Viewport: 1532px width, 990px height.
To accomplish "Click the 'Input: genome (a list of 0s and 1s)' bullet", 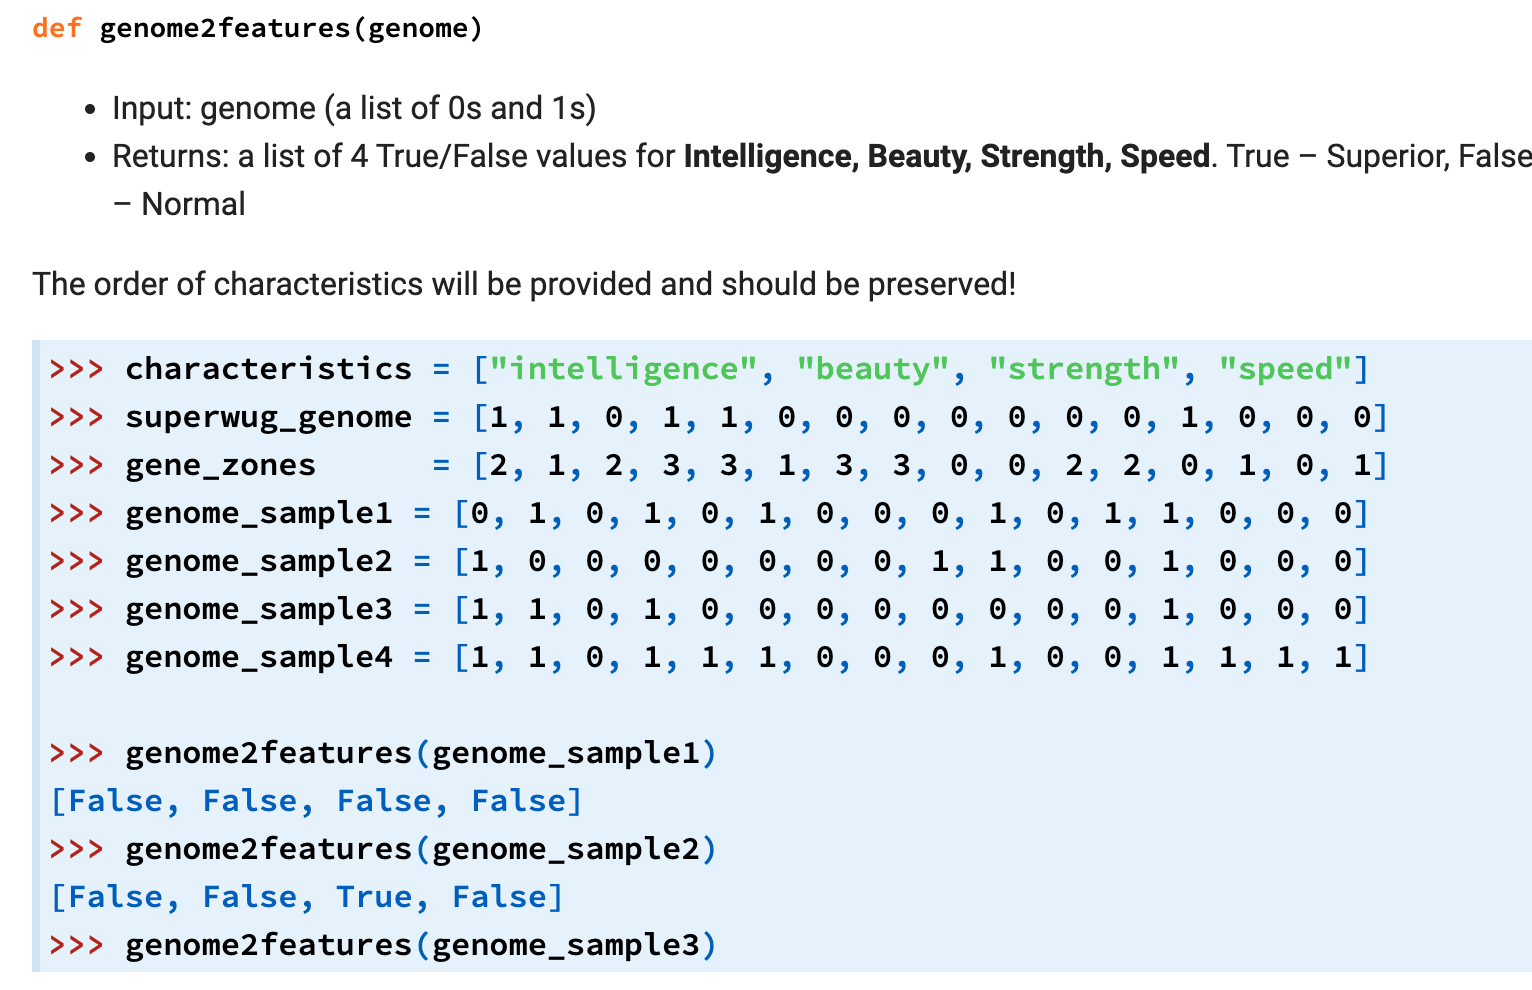I will tap(354, 108).
